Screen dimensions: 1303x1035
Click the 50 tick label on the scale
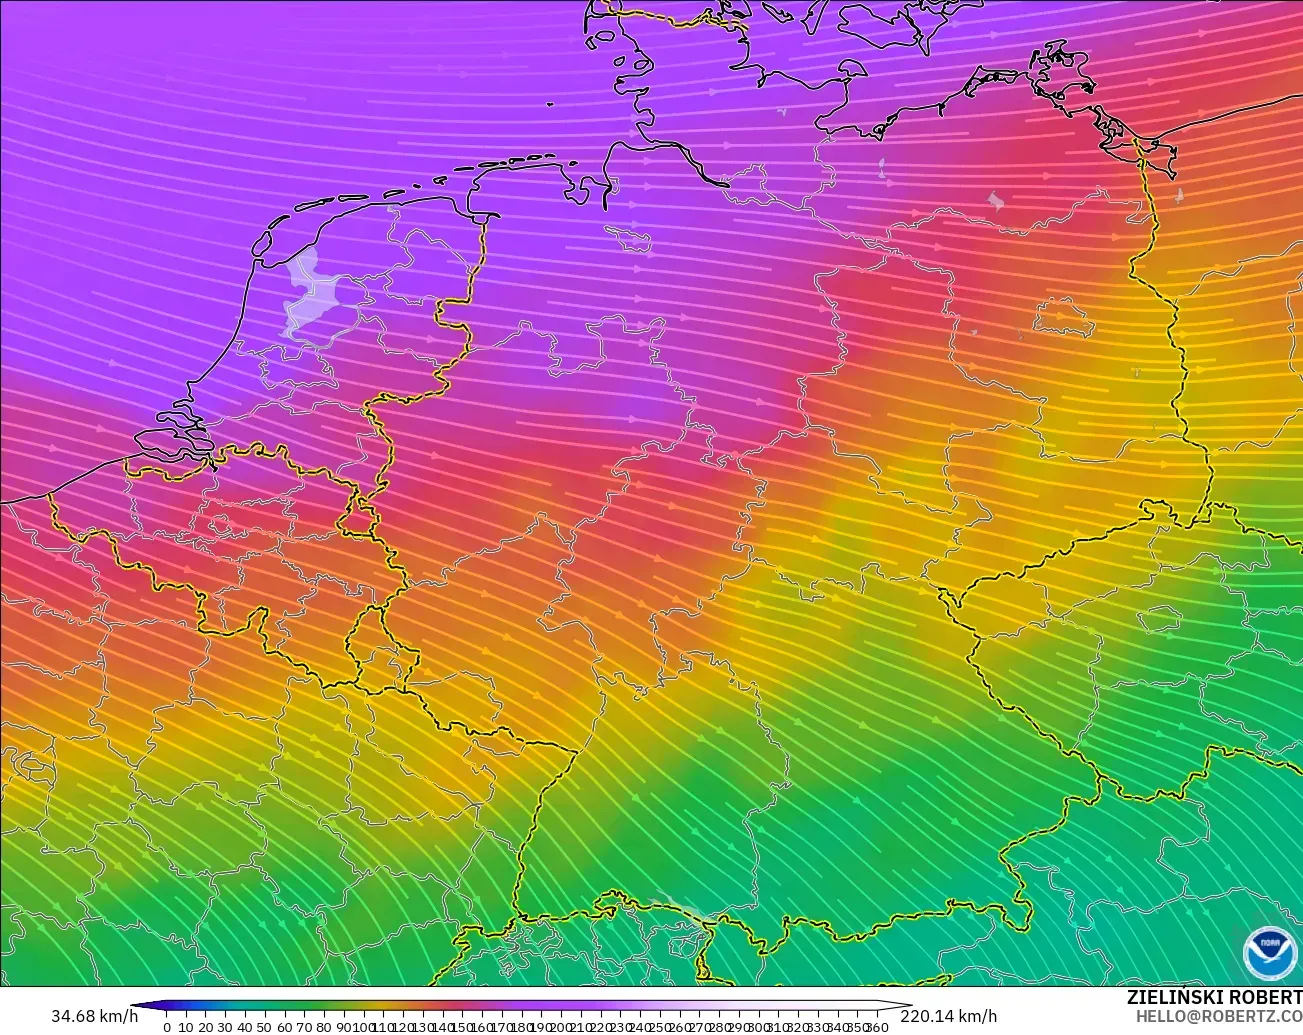click(x=264, y=1028)
